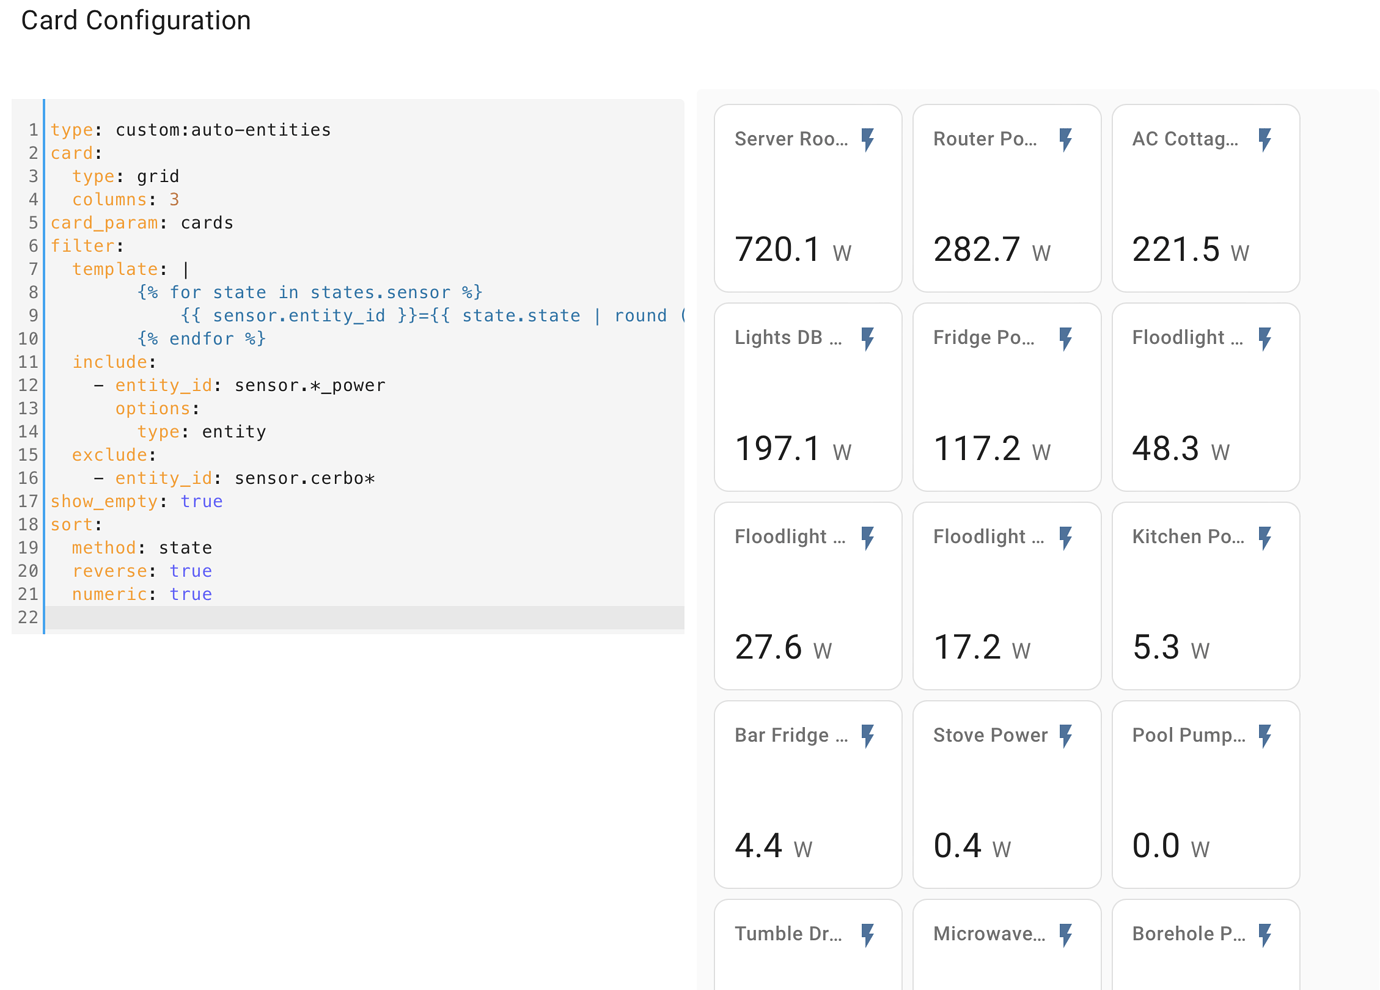Open the Floodlight card showing 17.2 W

click(x=1006, y=596)
